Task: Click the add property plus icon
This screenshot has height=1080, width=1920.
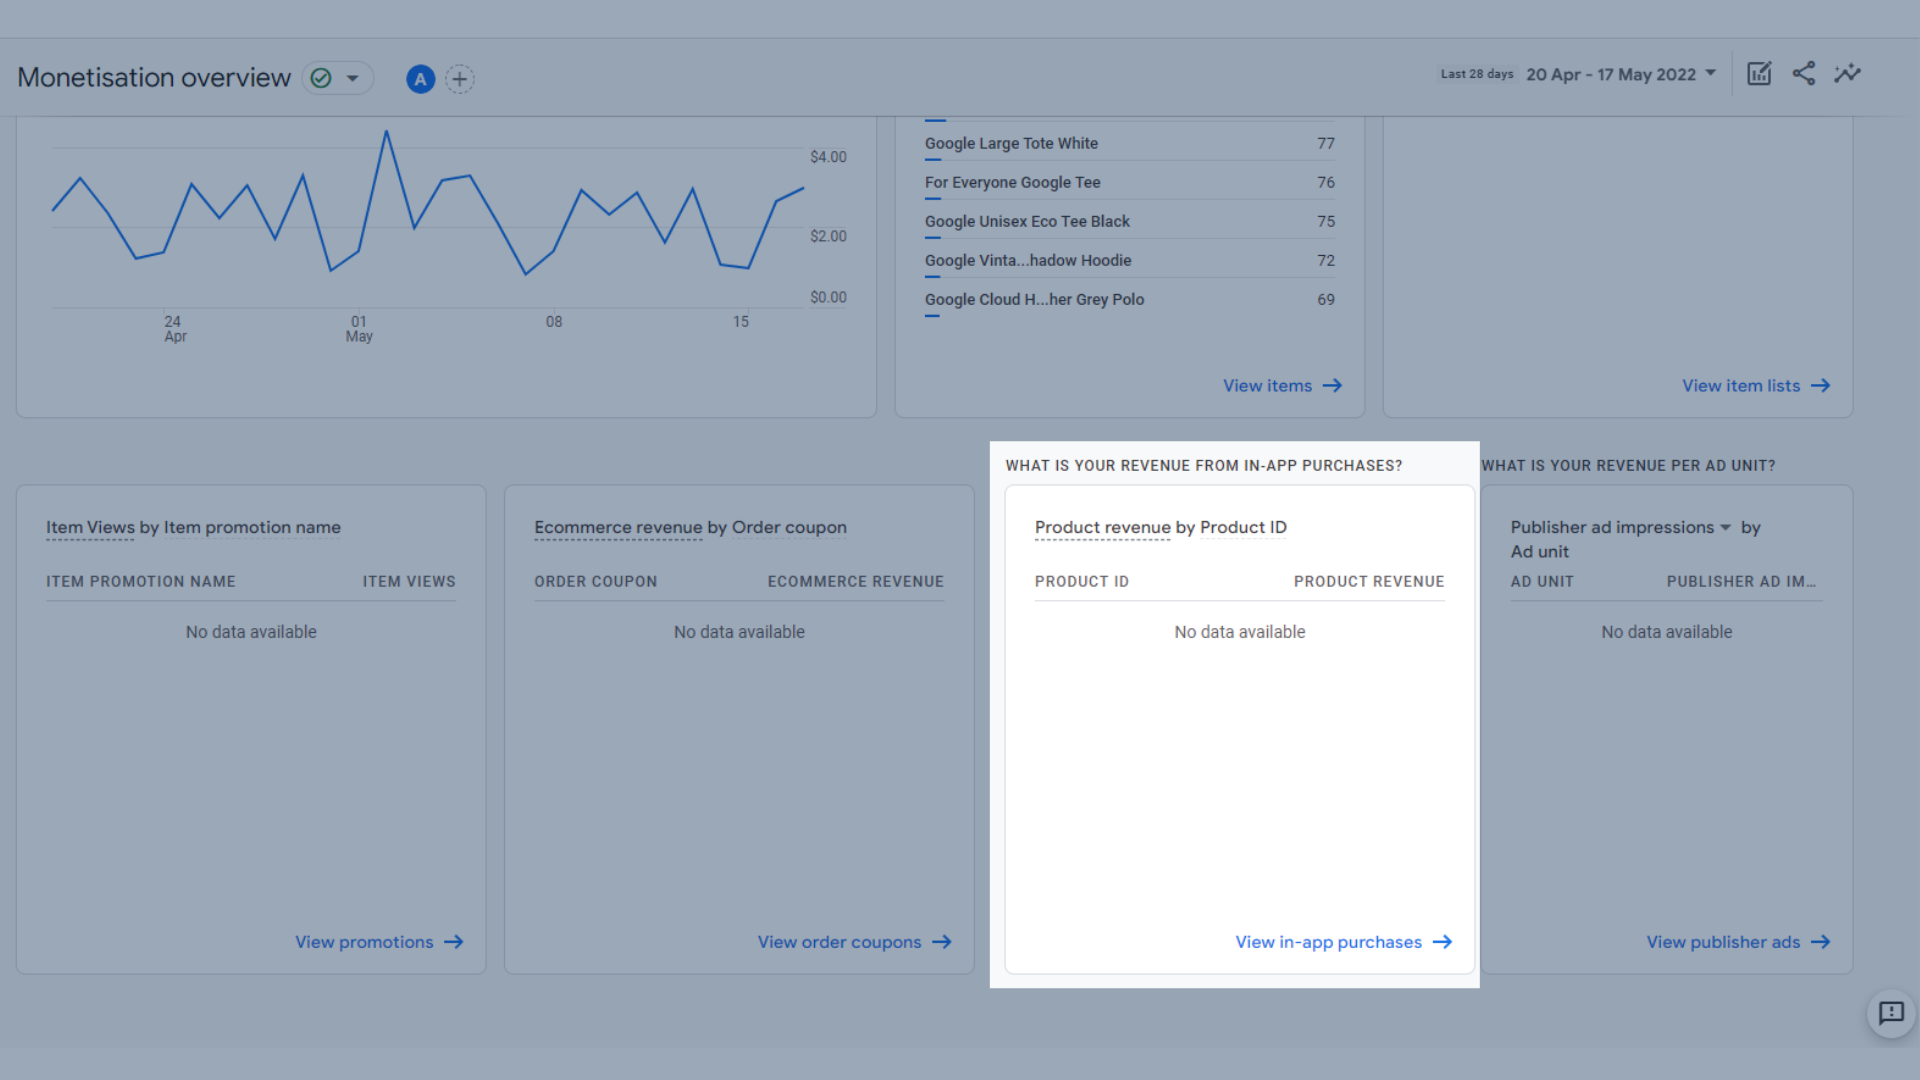Action: [x=460, y=79]
